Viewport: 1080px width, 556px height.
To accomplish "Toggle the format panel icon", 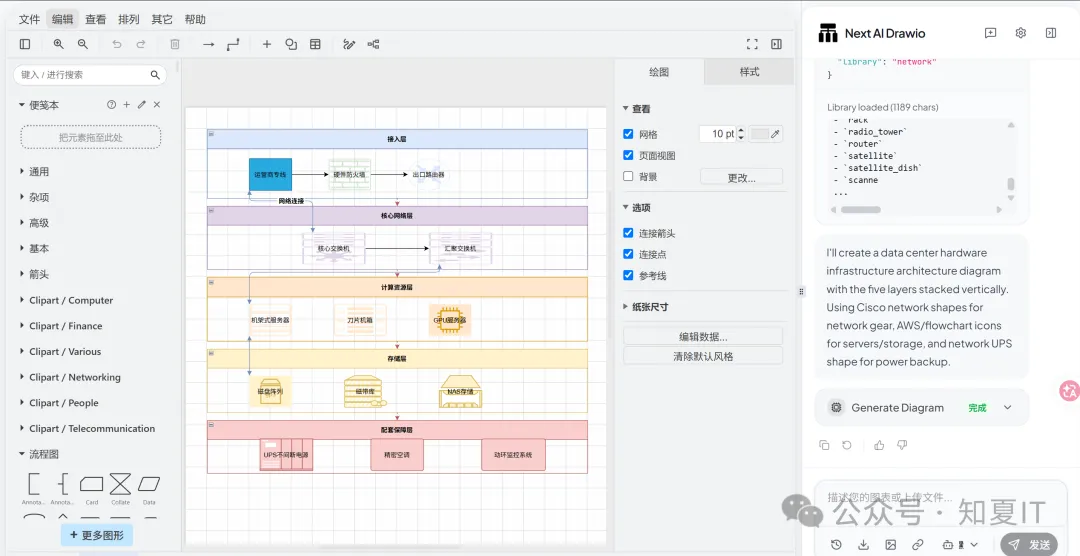I will tap(776, 44).
